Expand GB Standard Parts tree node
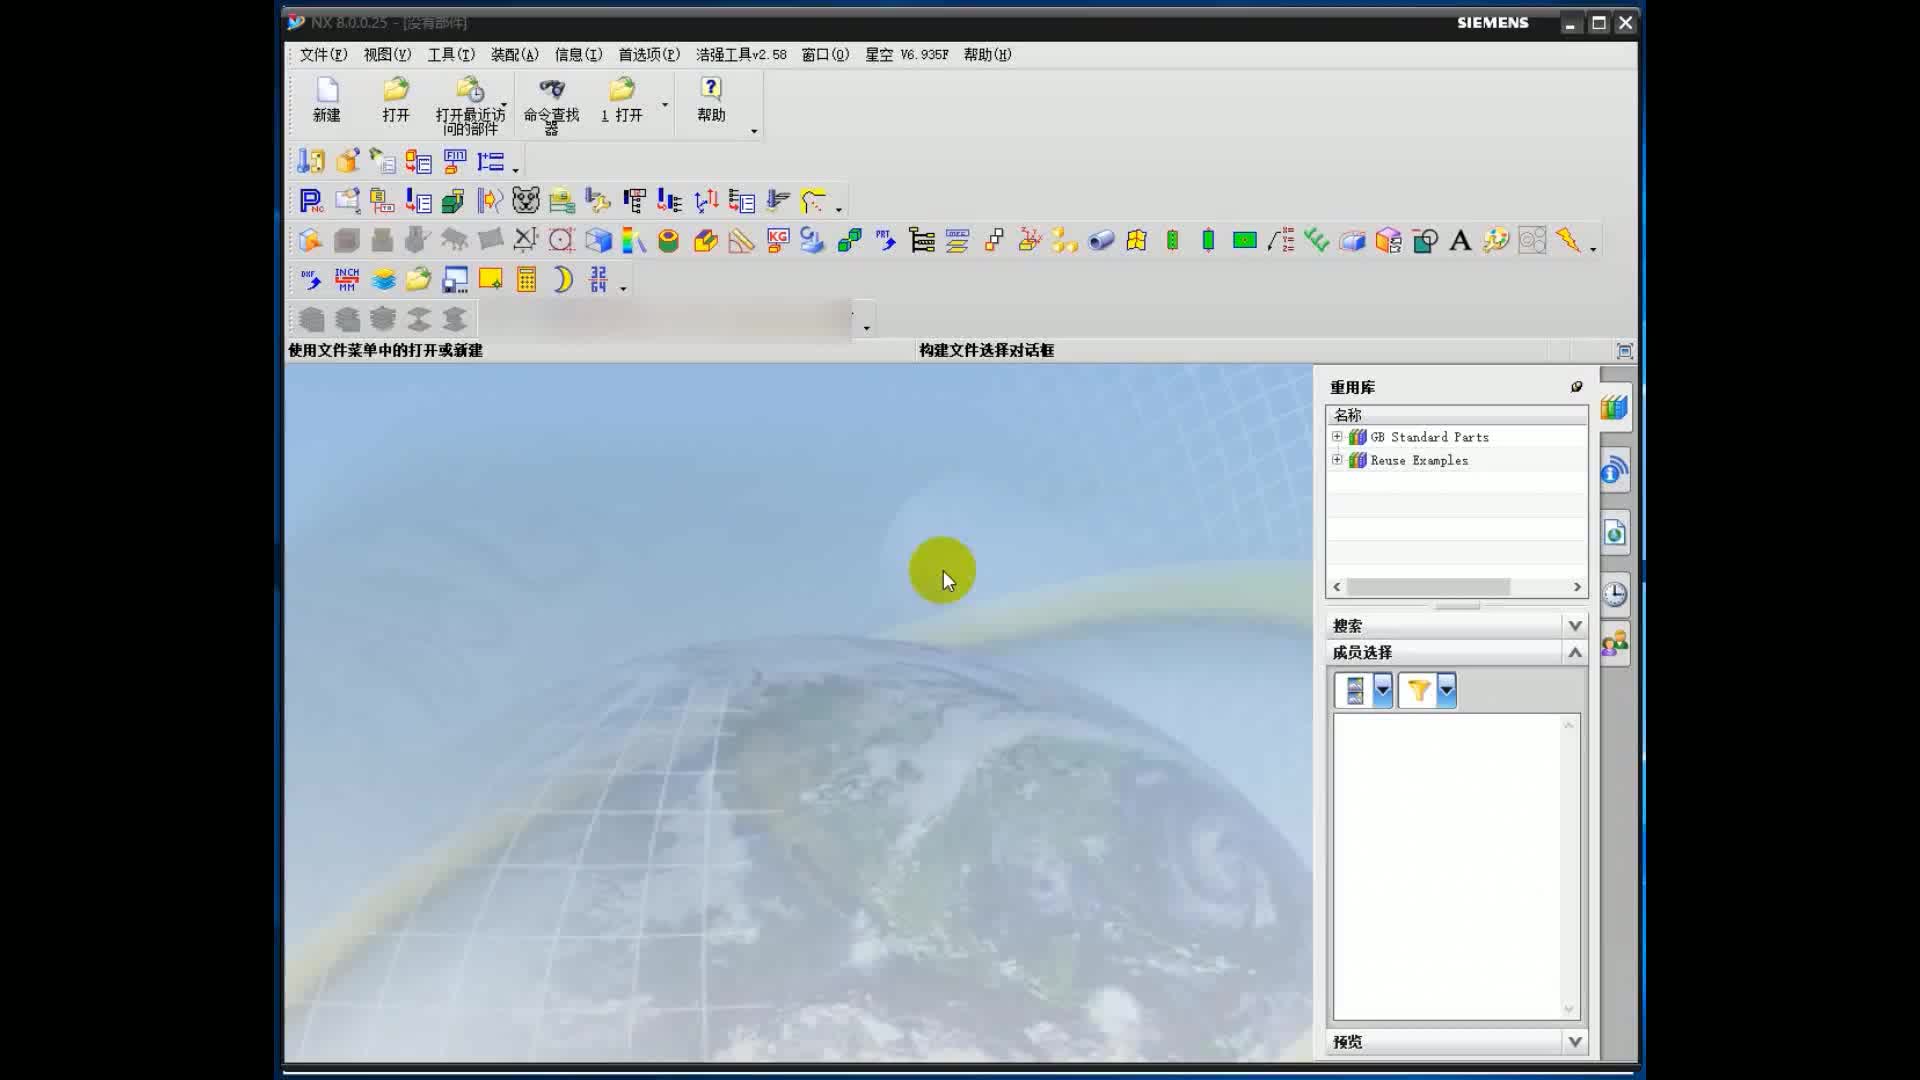Image resolution: width=1920 pixels, height=1080 pixels. (x=1337, y=437)
